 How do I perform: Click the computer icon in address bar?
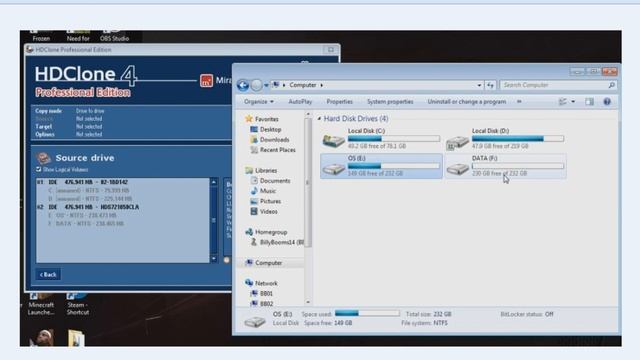point(276,85)
